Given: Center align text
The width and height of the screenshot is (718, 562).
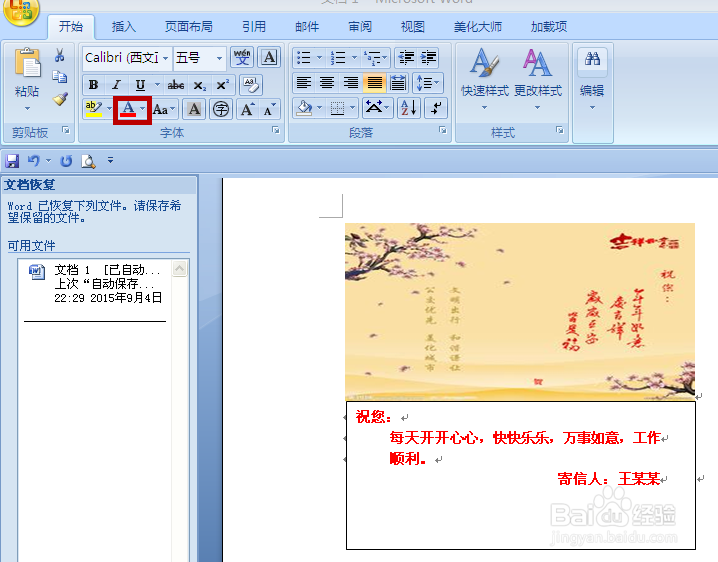Looking at the screenshot, I should click(327, 83).
